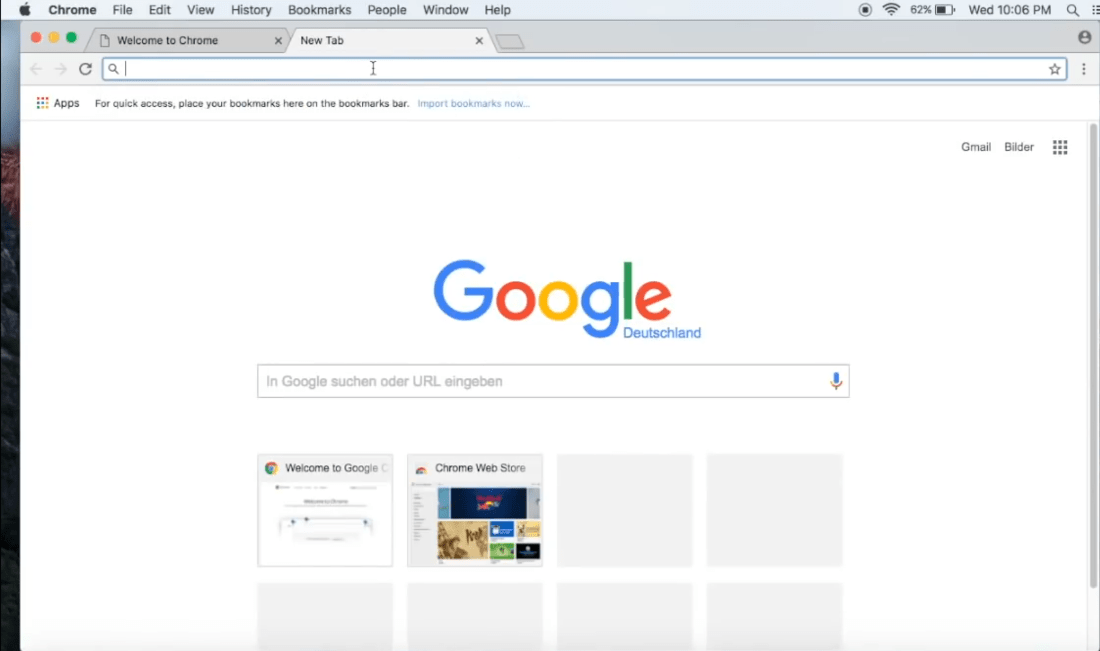Screen dimensions: 1100x651
Task: Open the View menu
Action: point(201,10)
